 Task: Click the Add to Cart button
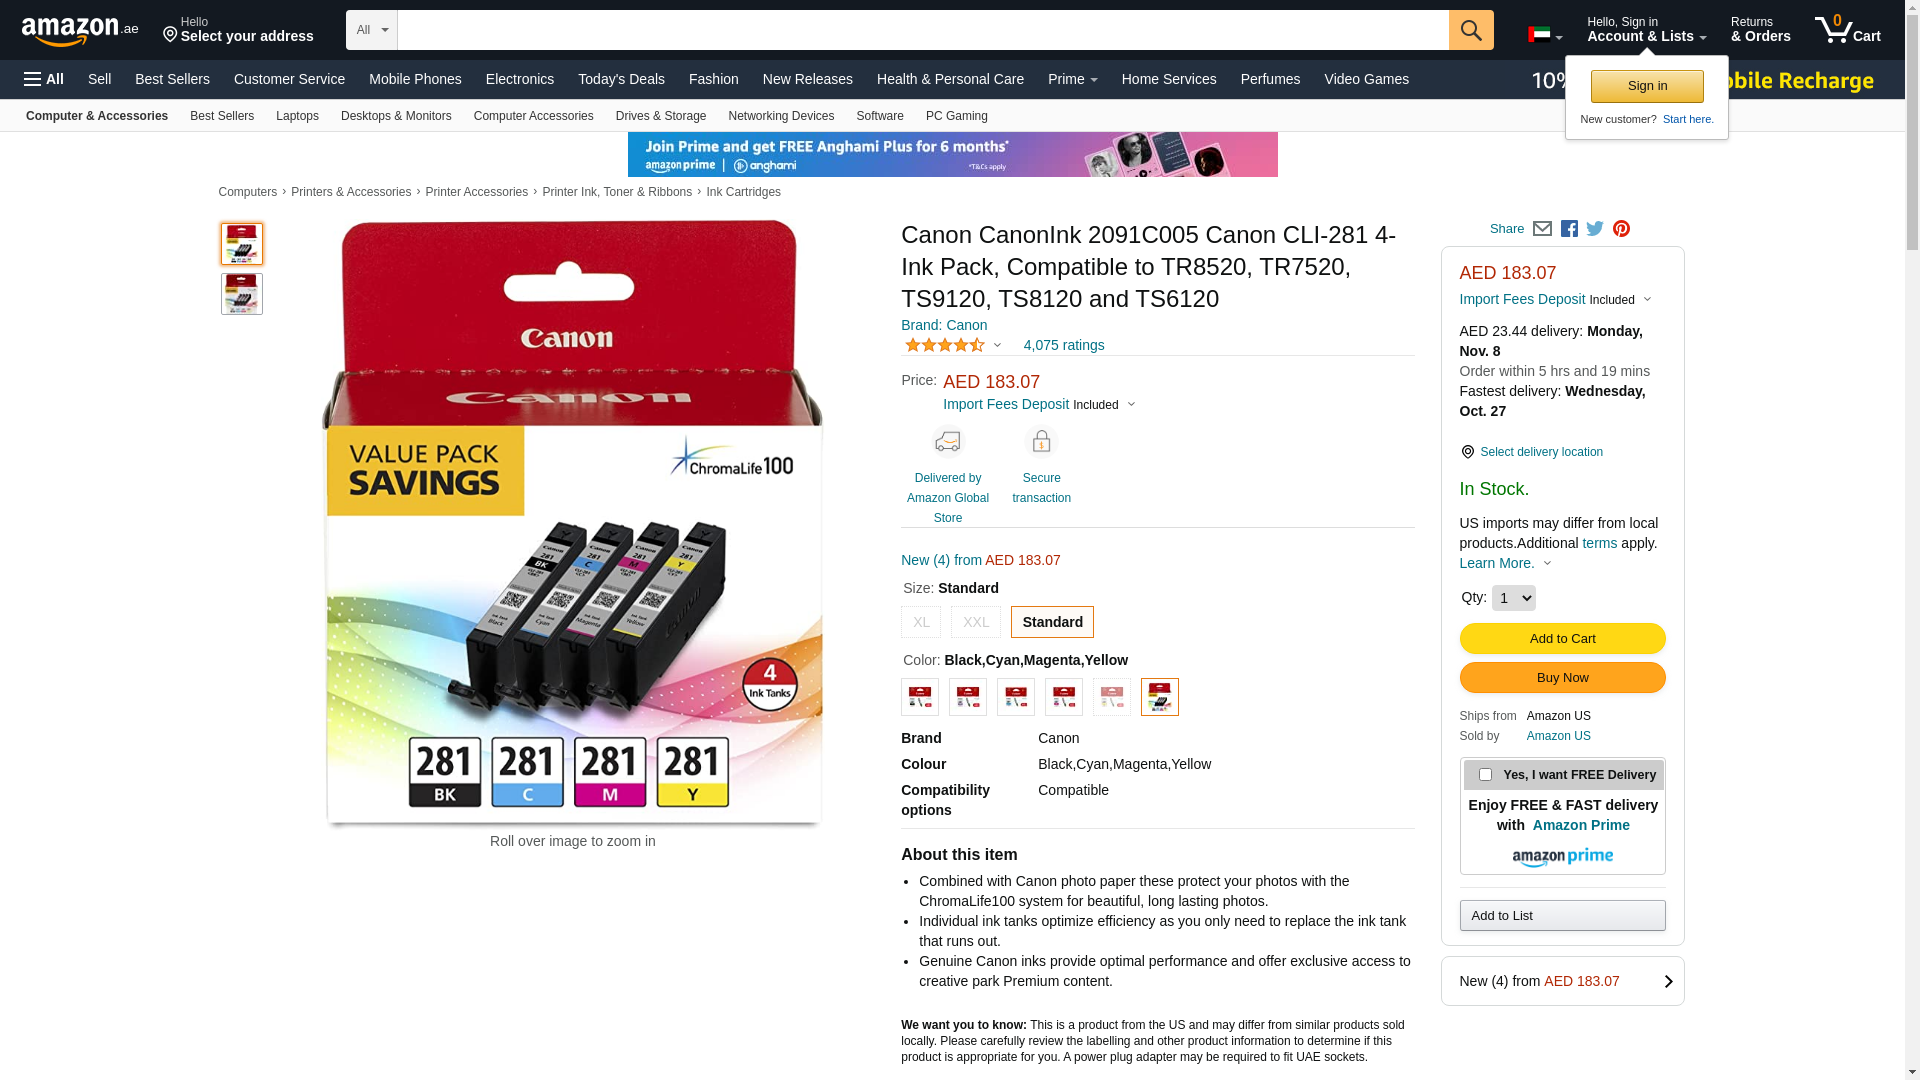point(1562,639)
